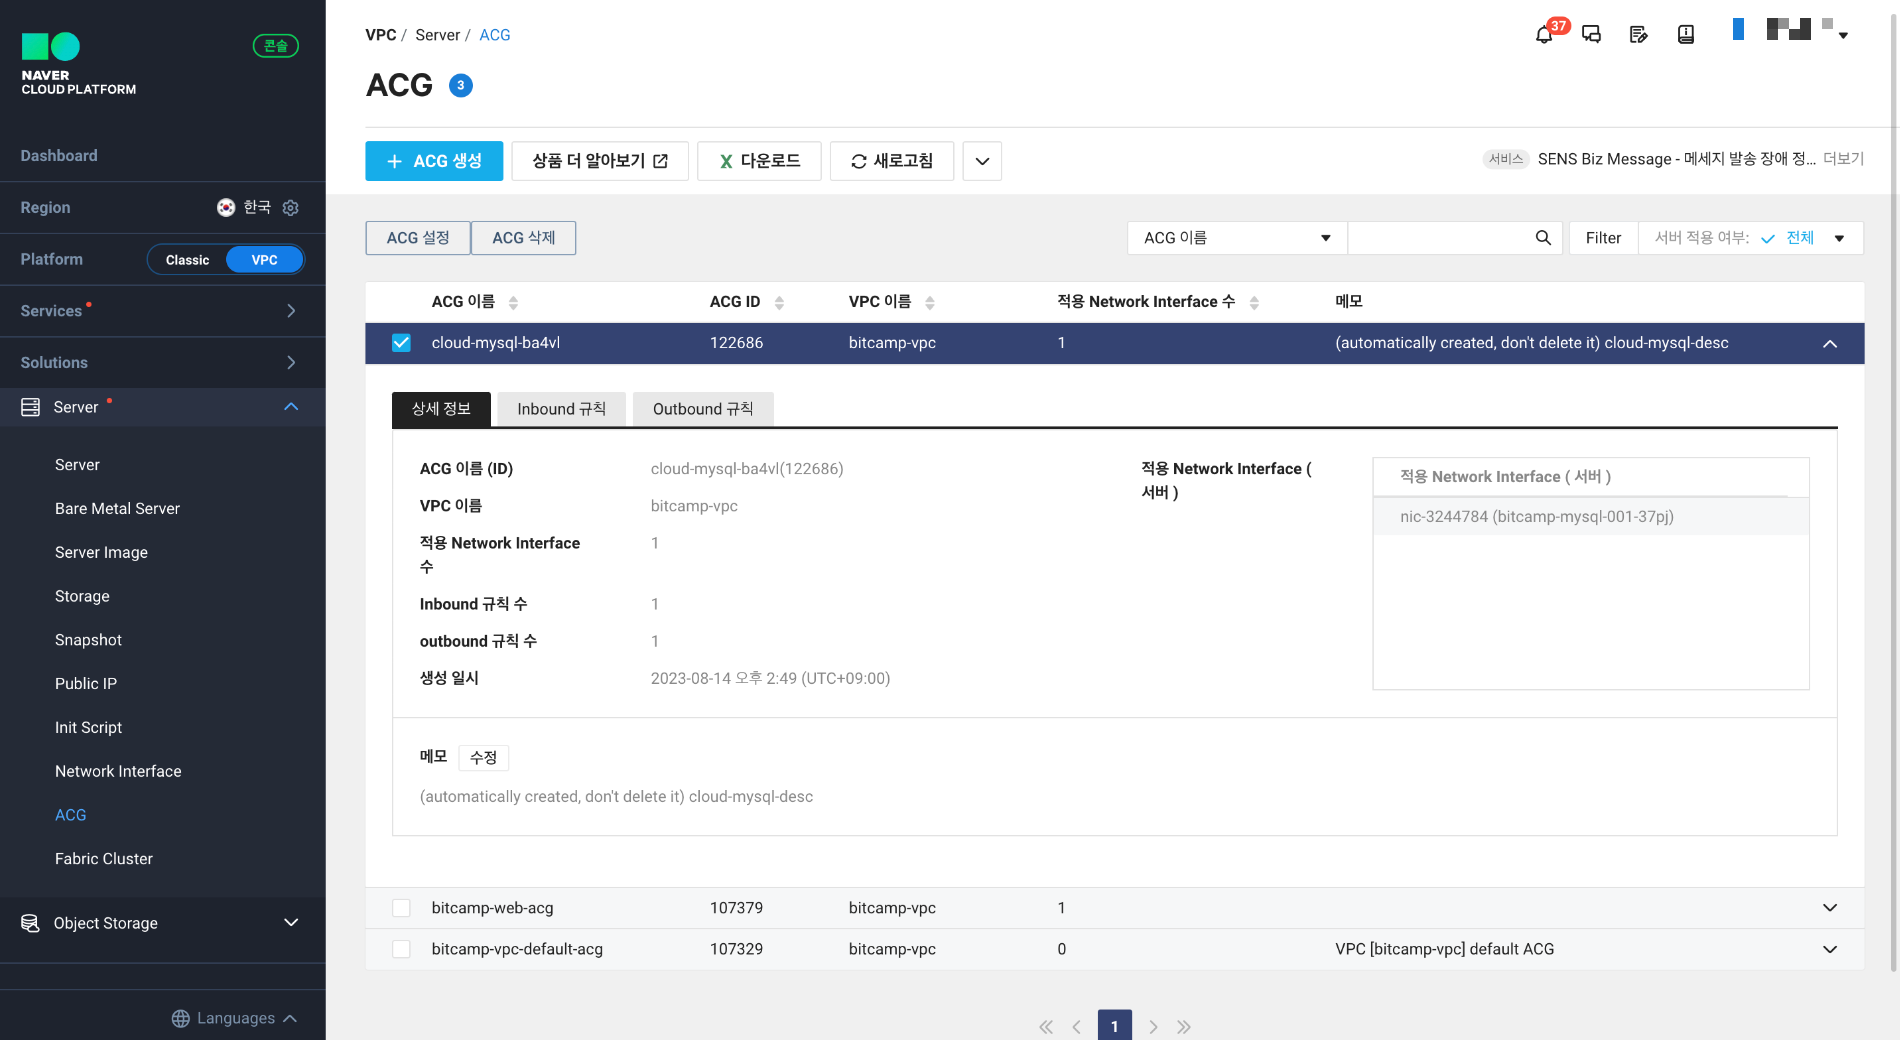Screen dimensions: 1900x1040
Task: Open Snapshot in sidebar
Action: (x=88, y=640)
